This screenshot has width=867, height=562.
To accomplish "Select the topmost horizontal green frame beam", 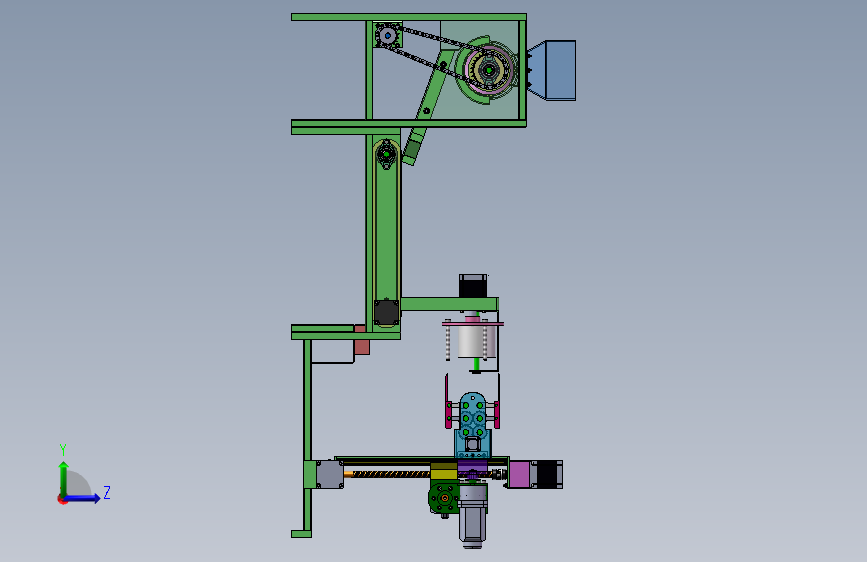I will click(x=409, y=17).
